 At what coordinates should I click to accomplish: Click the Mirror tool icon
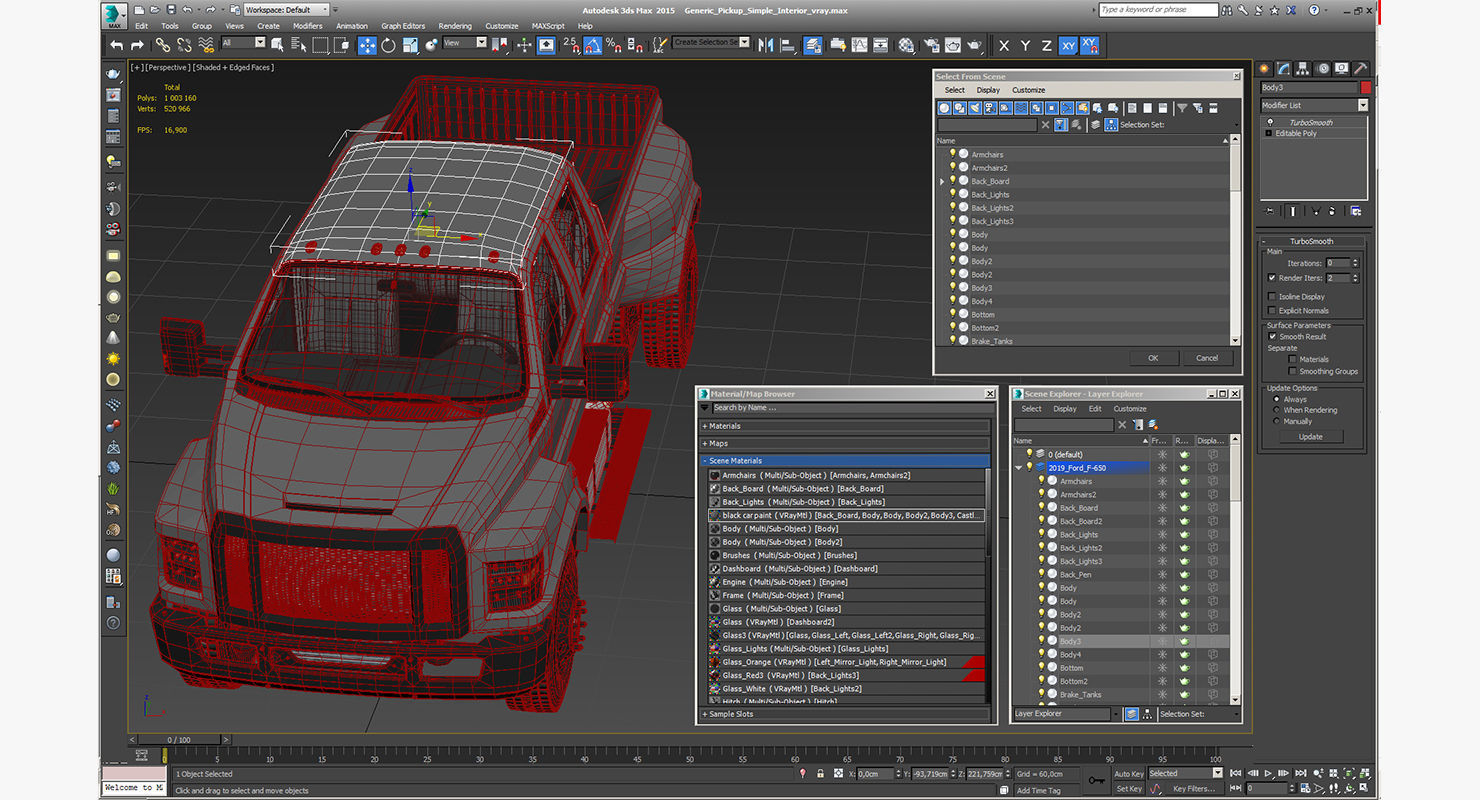click(x=766, y=45)
